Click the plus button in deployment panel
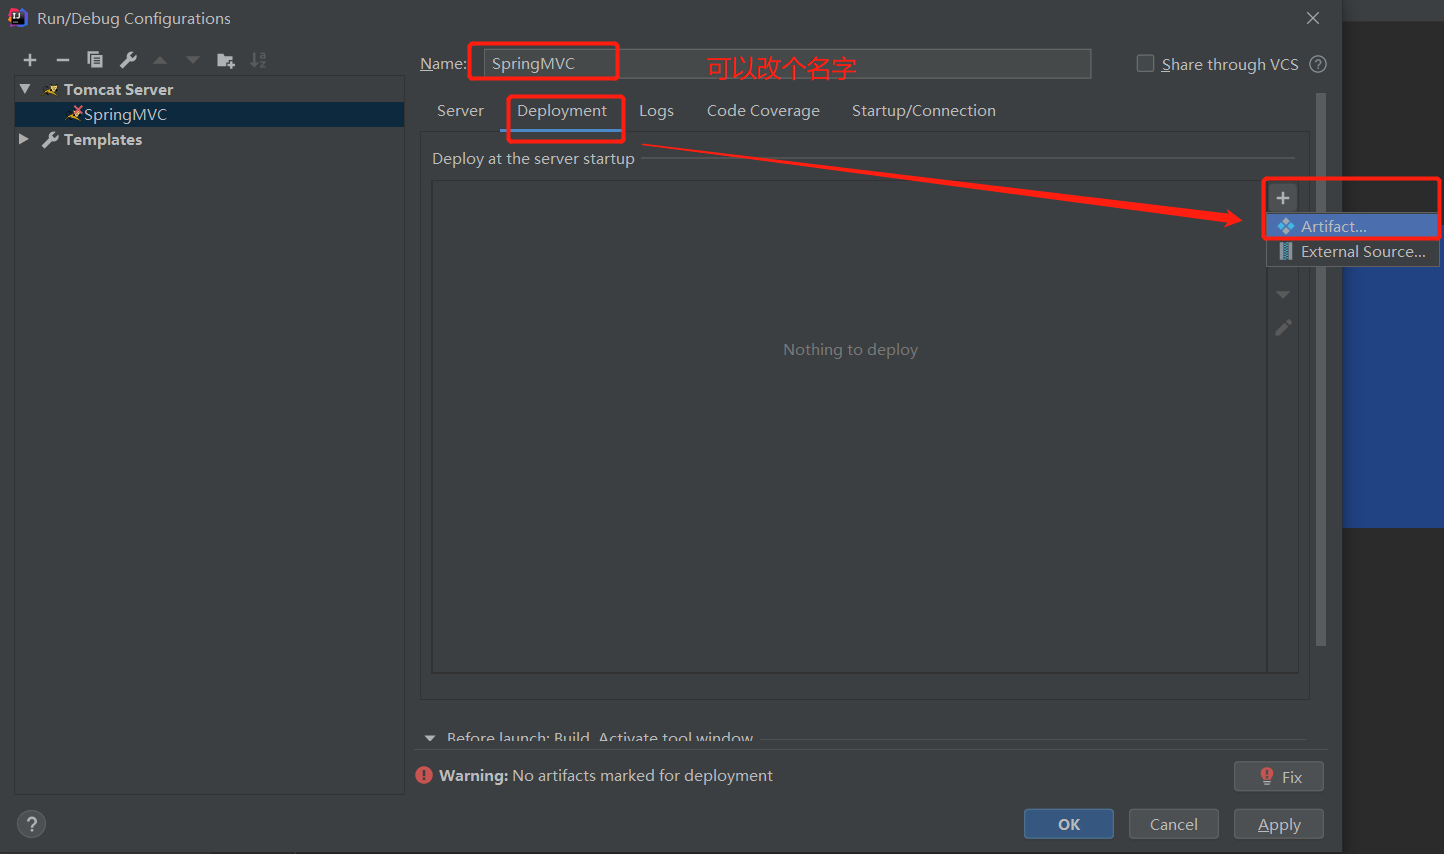The height and width of the screenshot is (854, 1444). tap(1282, 198)
